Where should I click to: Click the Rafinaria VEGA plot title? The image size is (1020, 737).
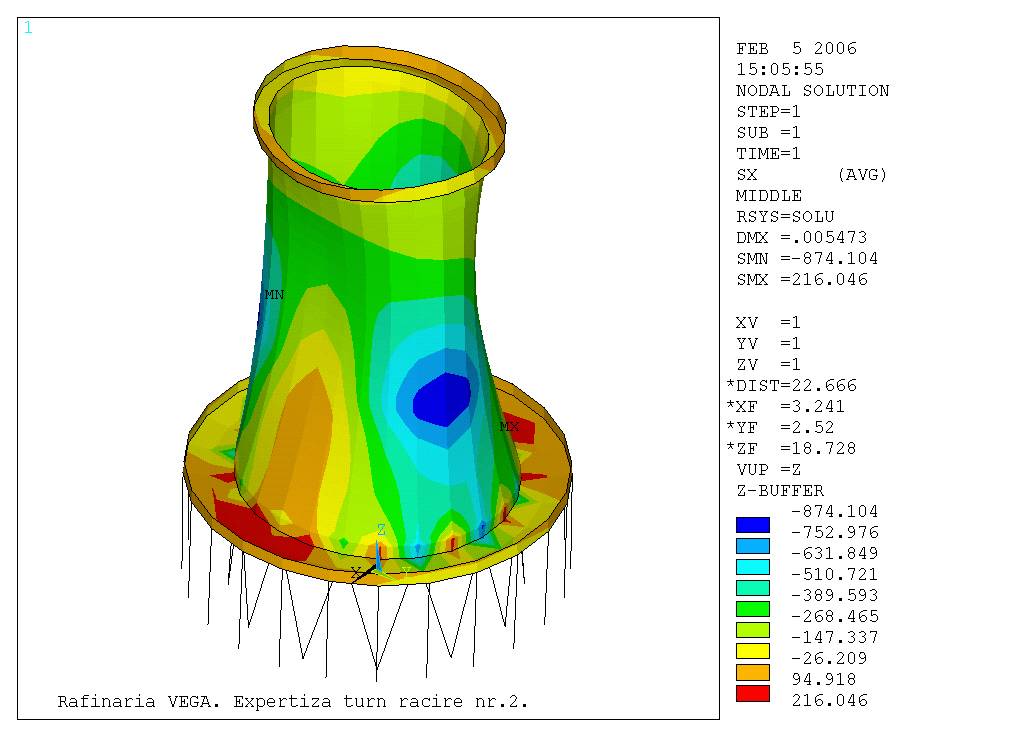292,701
